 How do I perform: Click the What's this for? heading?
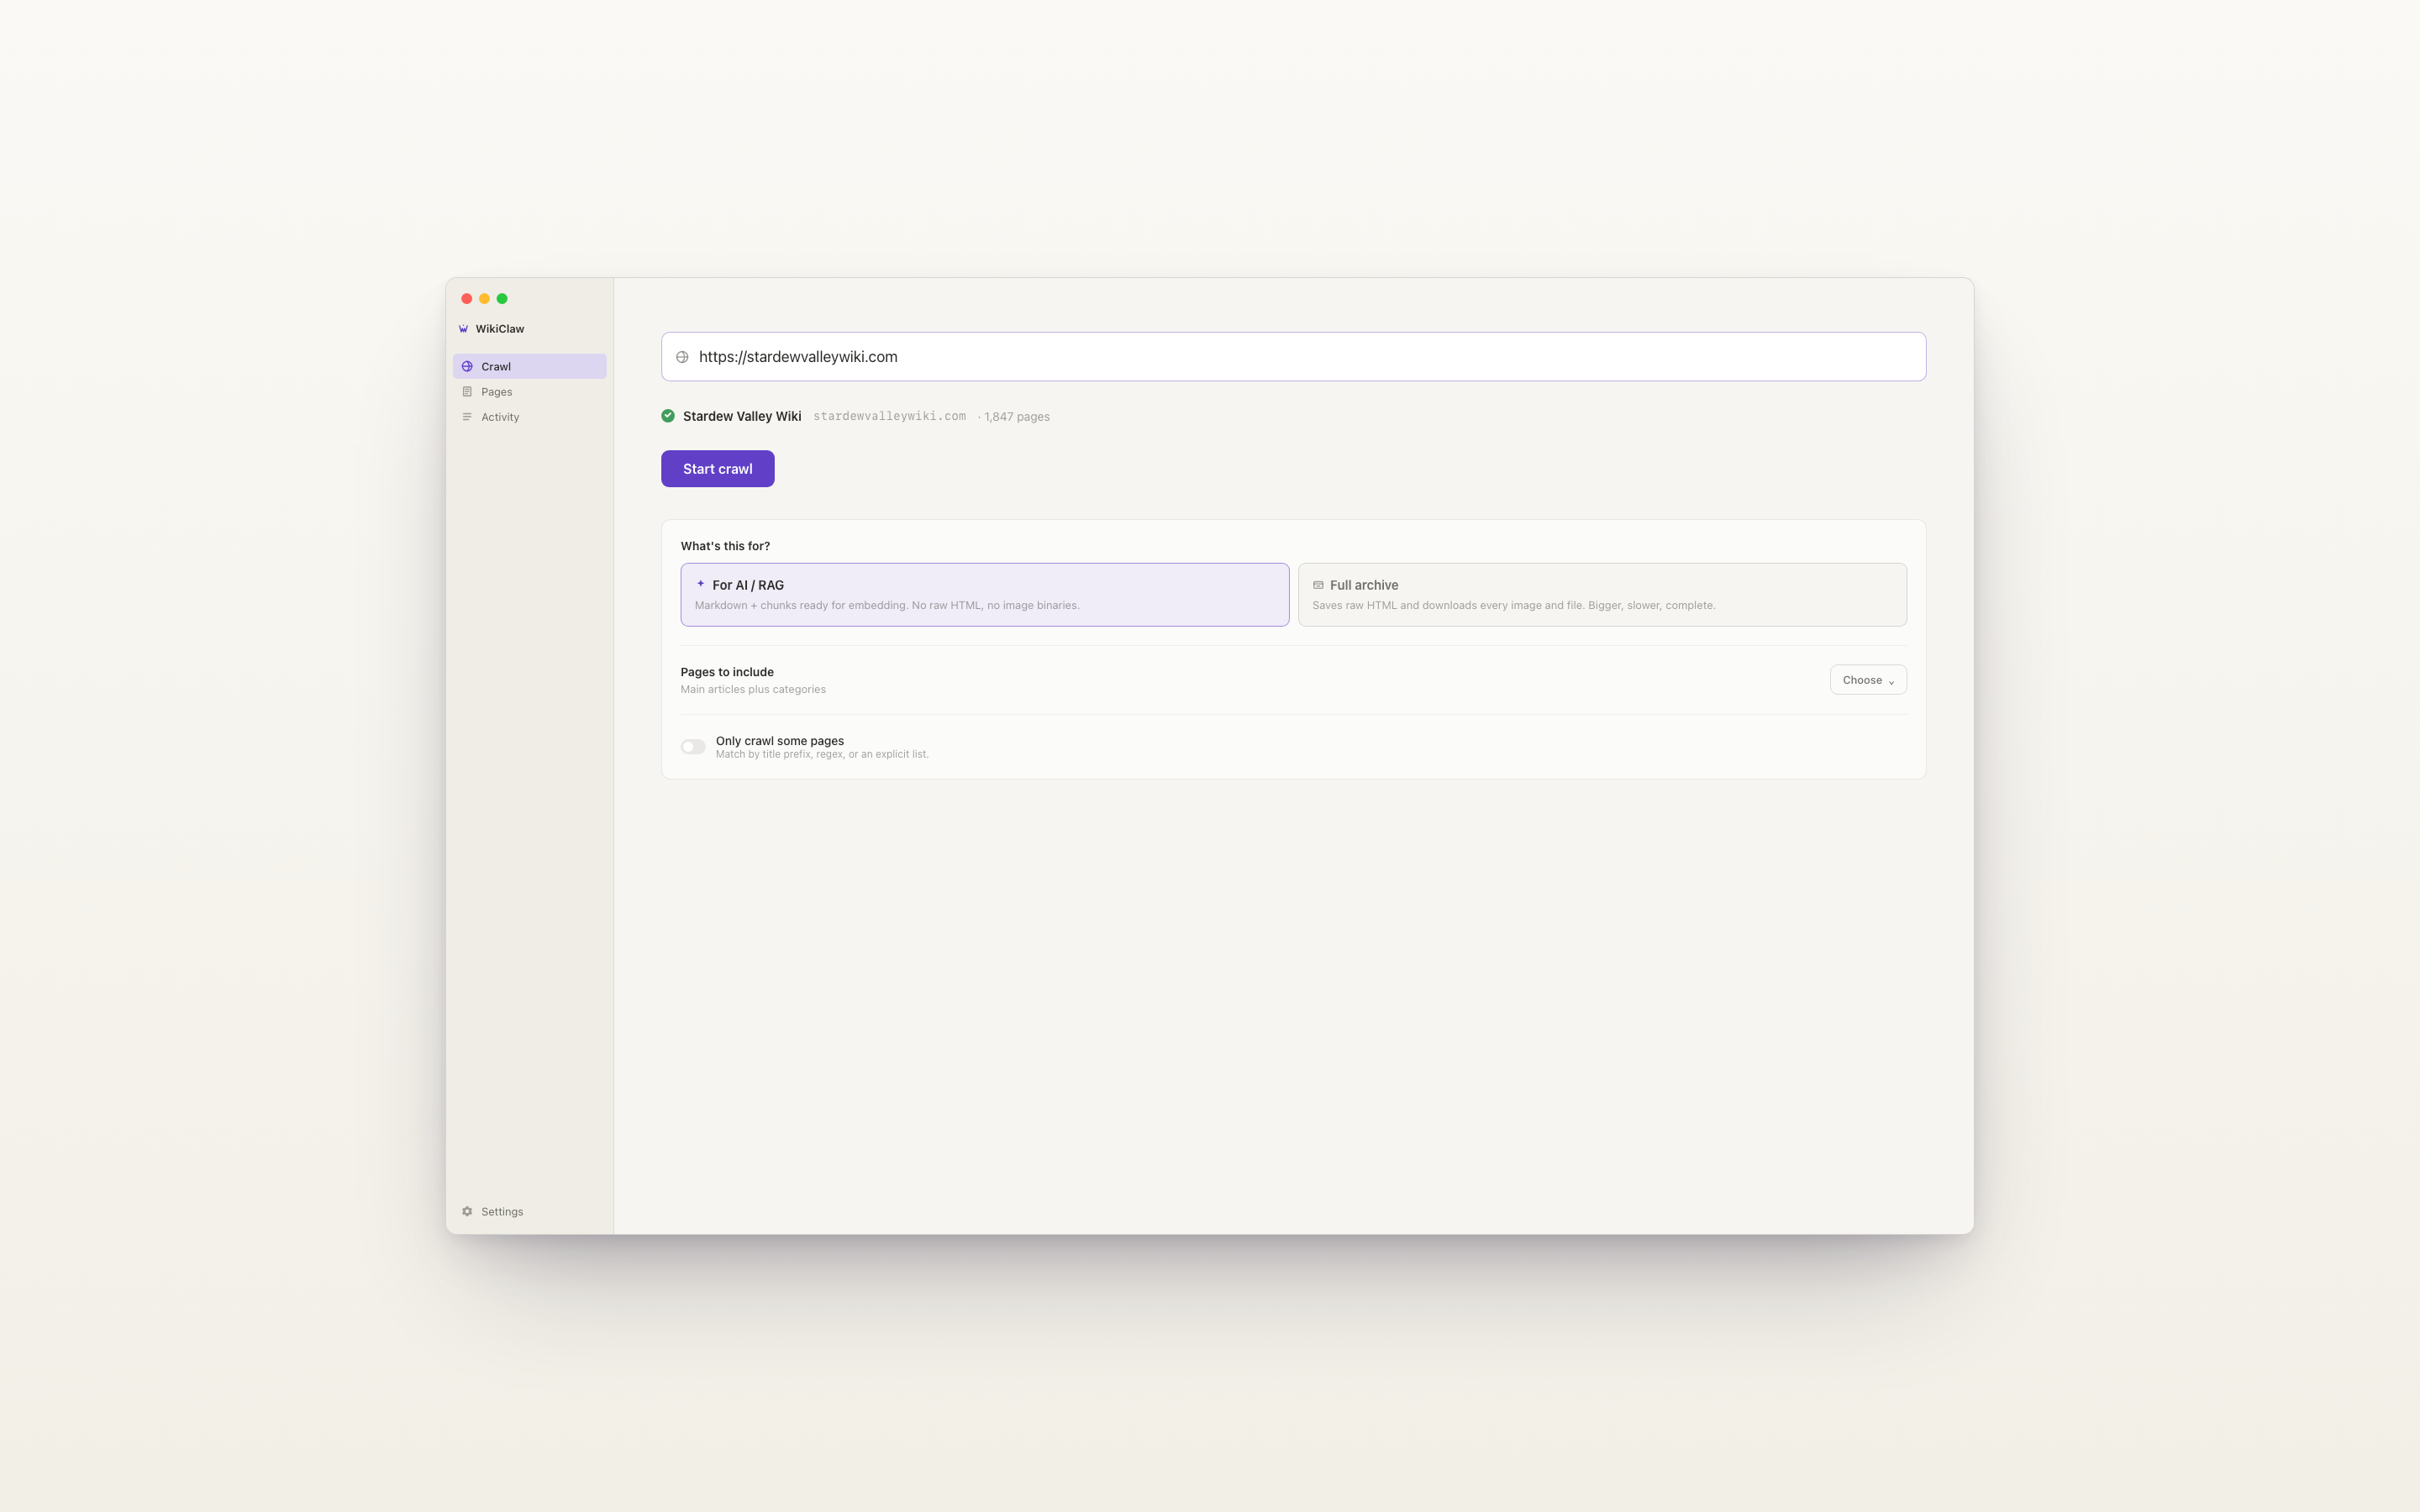pyautogui.click(x=725, y=546)
